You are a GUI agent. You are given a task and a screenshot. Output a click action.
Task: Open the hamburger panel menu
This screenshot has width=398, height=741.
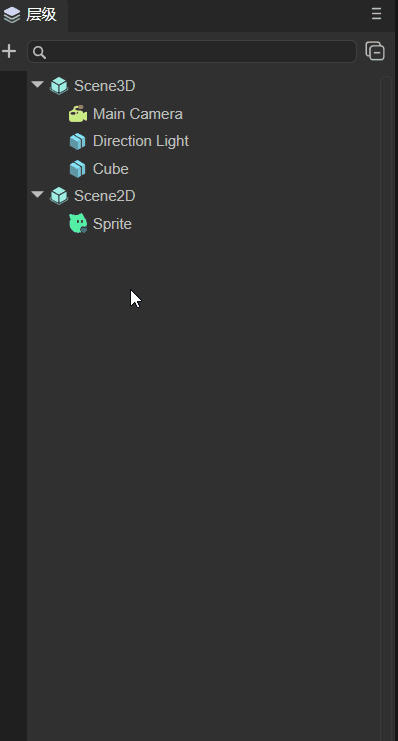(376, 14)
